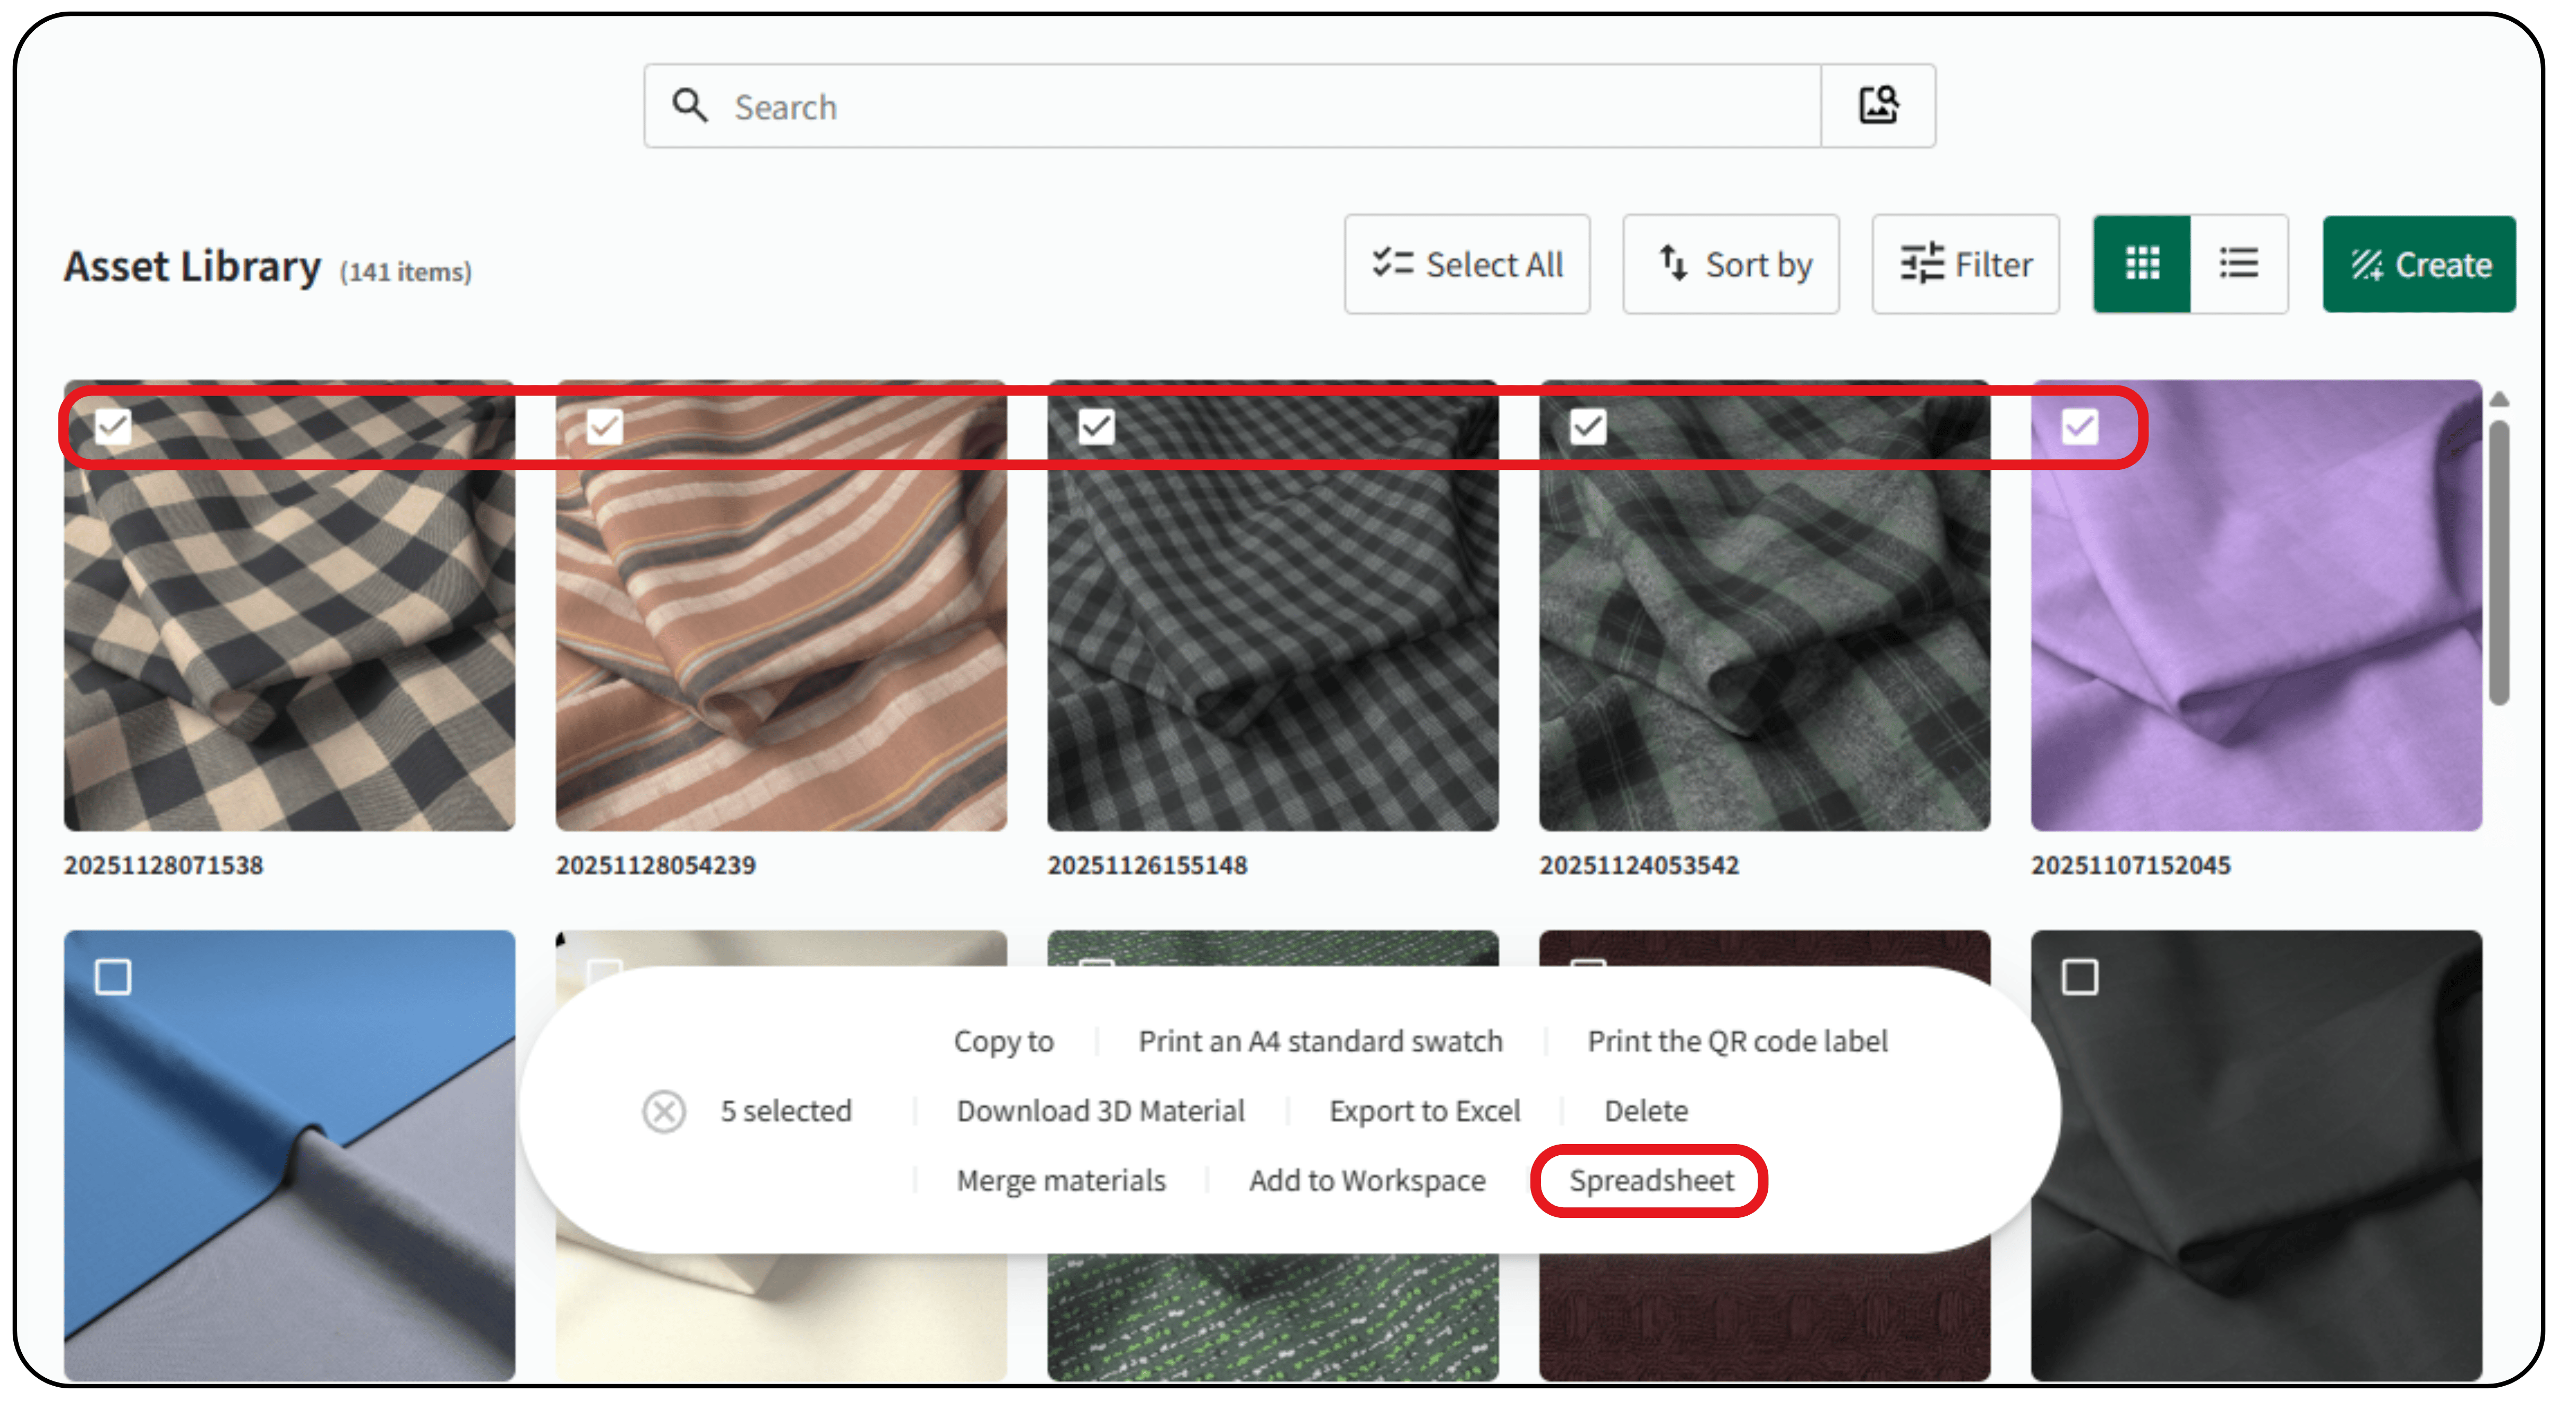Open the Sort by dropdown
The image size is (2576, 1409).
pos(1730,264)
